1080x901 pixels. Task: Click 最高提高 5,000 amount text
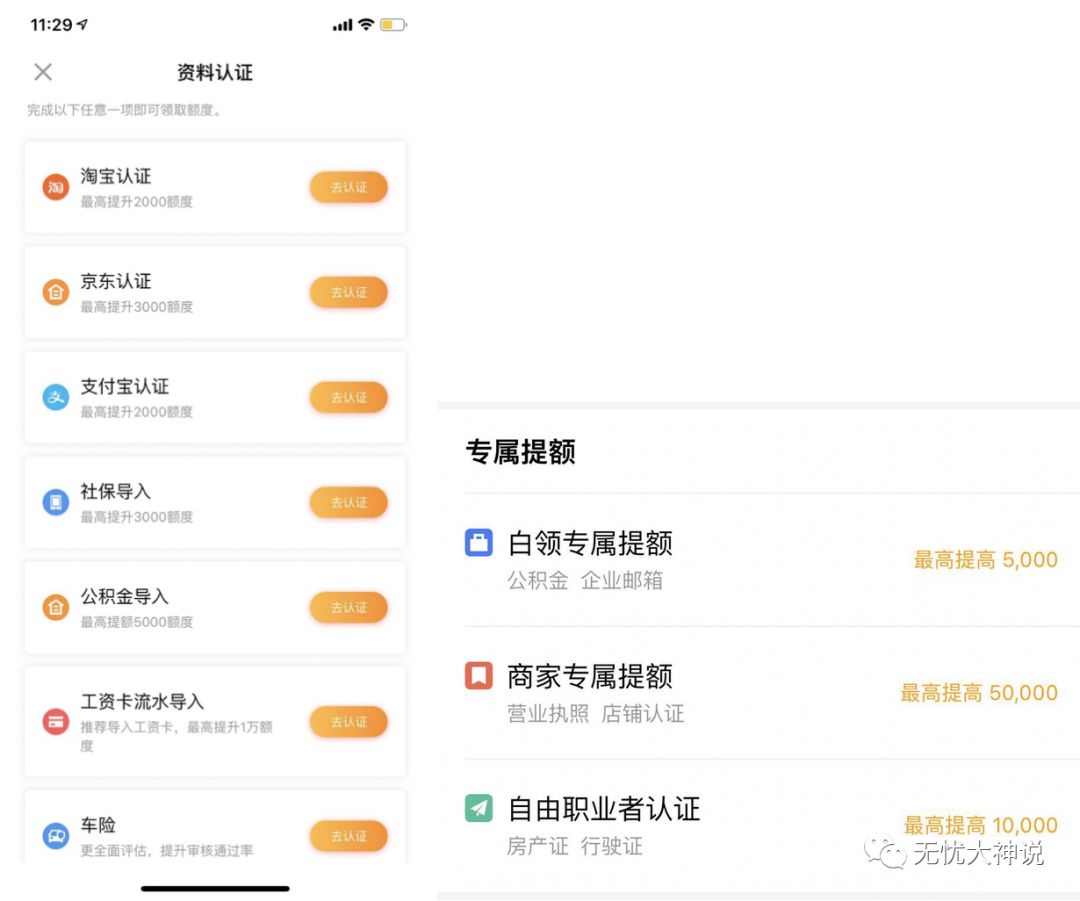(x=986, y=559)
